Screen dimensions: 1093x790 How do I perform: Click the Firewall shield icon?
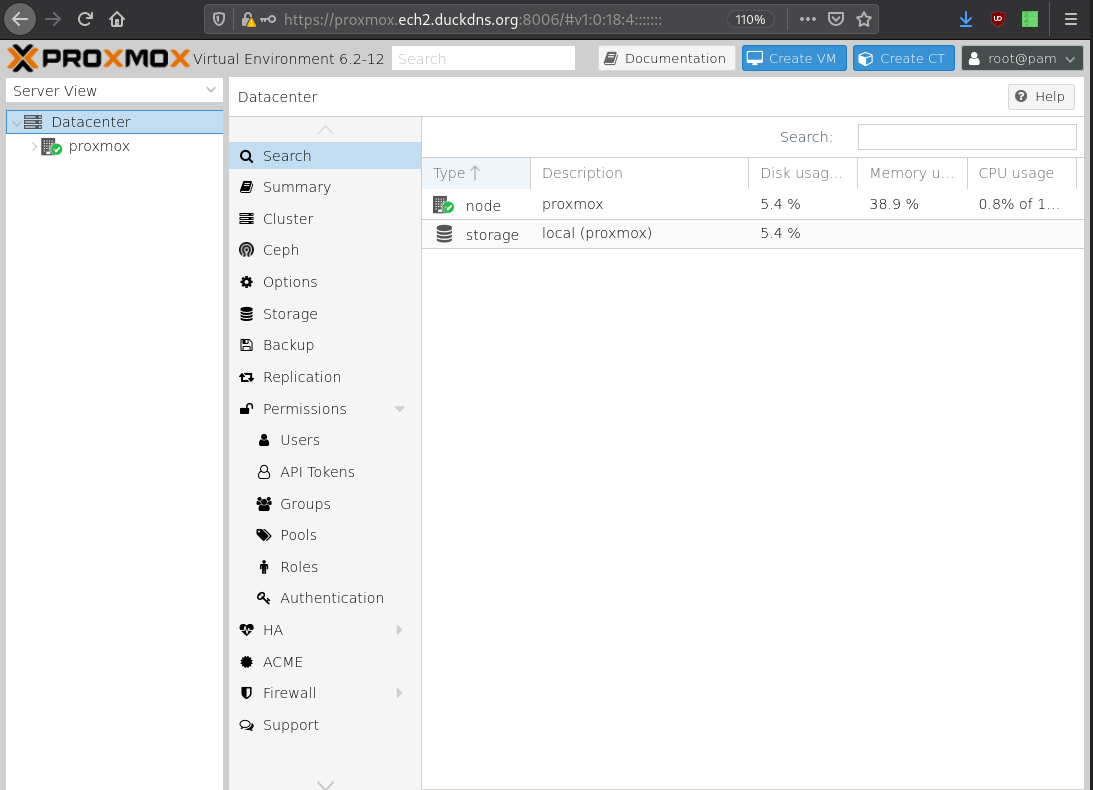(246, 693)
